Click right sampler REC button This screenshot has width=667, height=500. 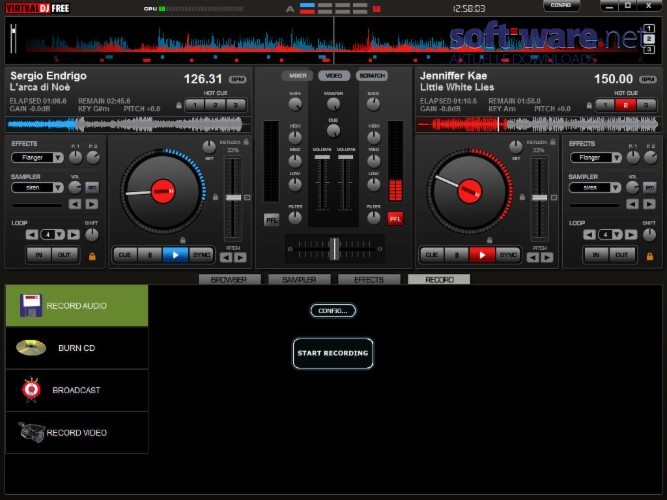click(x=650, y=187)
